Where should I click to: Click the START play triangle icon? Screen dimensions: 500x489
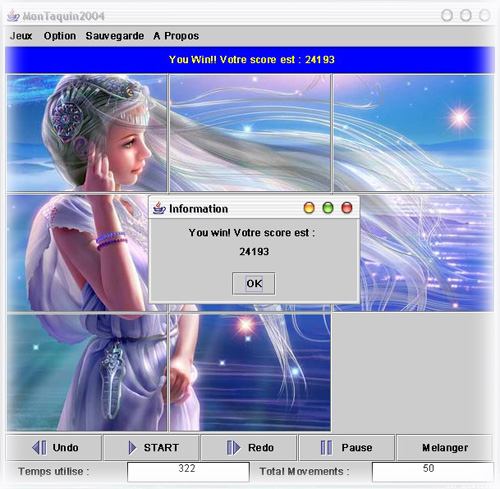[x=132, y=448]
